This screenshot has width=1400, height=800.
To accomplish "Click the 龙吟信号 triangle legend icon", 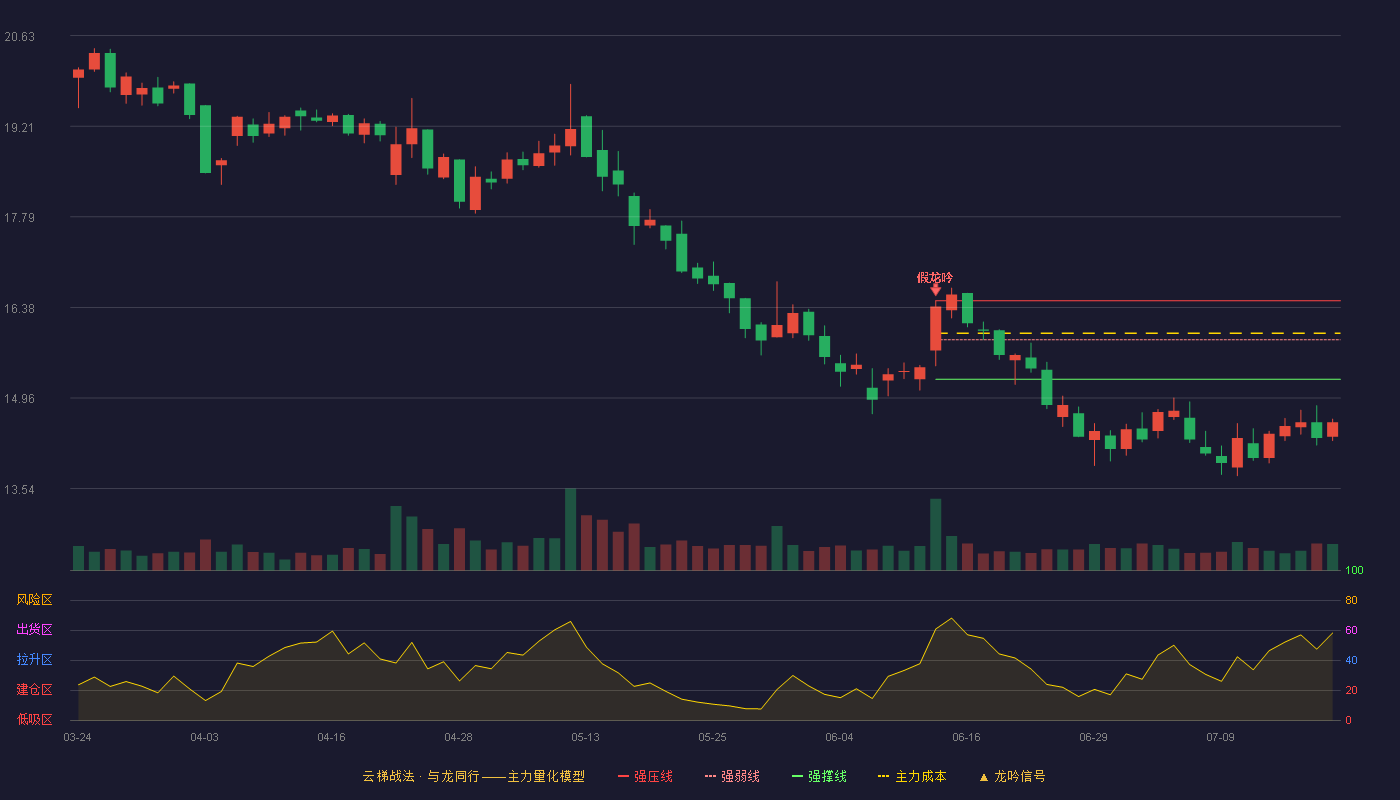I will pyautogui.click(x=983, y=776).
